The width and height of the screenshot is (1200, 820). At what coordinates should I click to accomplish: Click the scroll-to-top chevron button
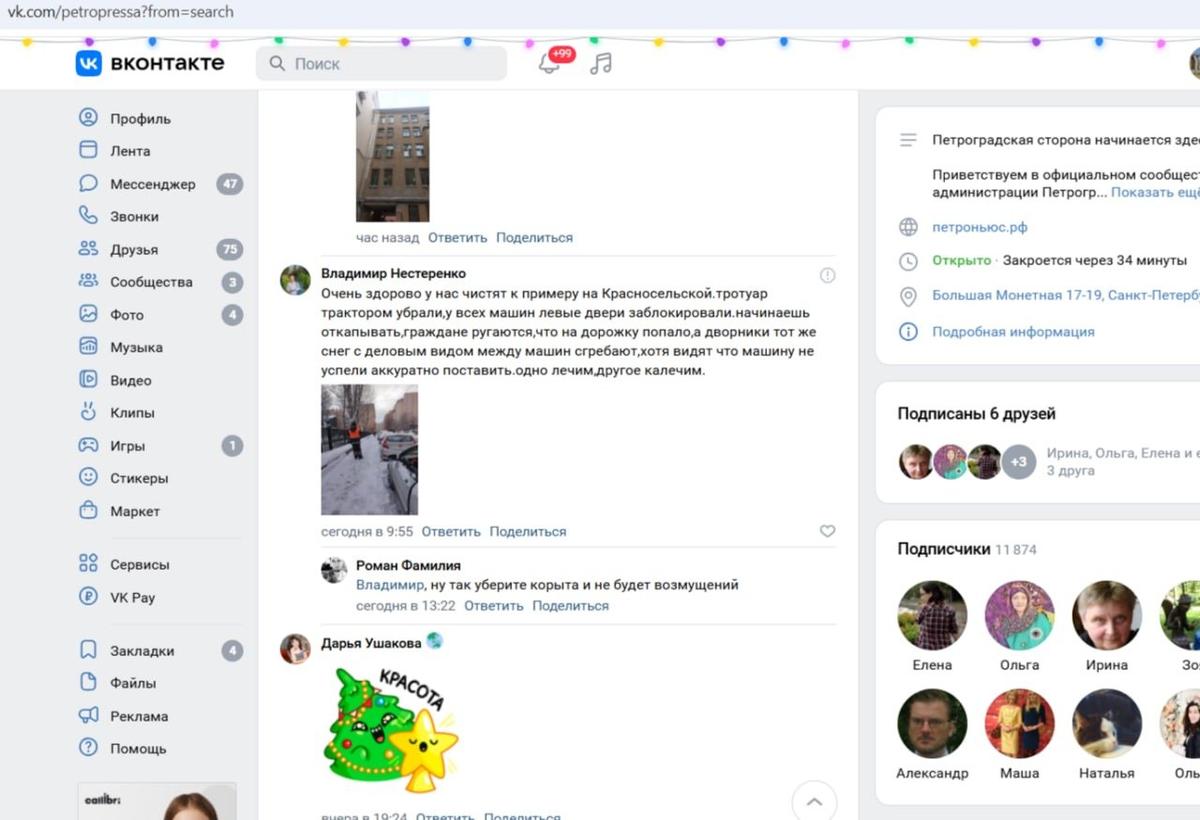click(814, 801)
